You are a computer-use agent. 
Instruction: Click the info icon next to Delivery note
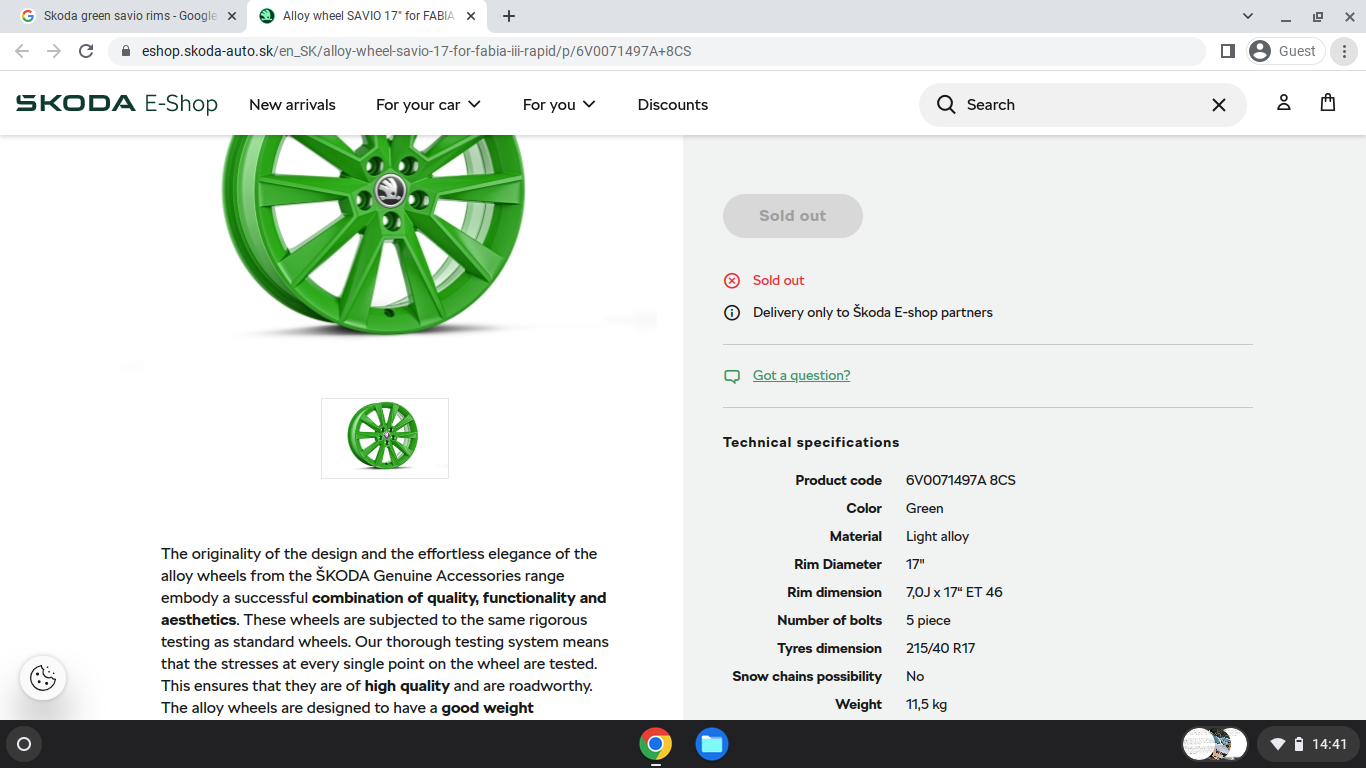[732, 312]
